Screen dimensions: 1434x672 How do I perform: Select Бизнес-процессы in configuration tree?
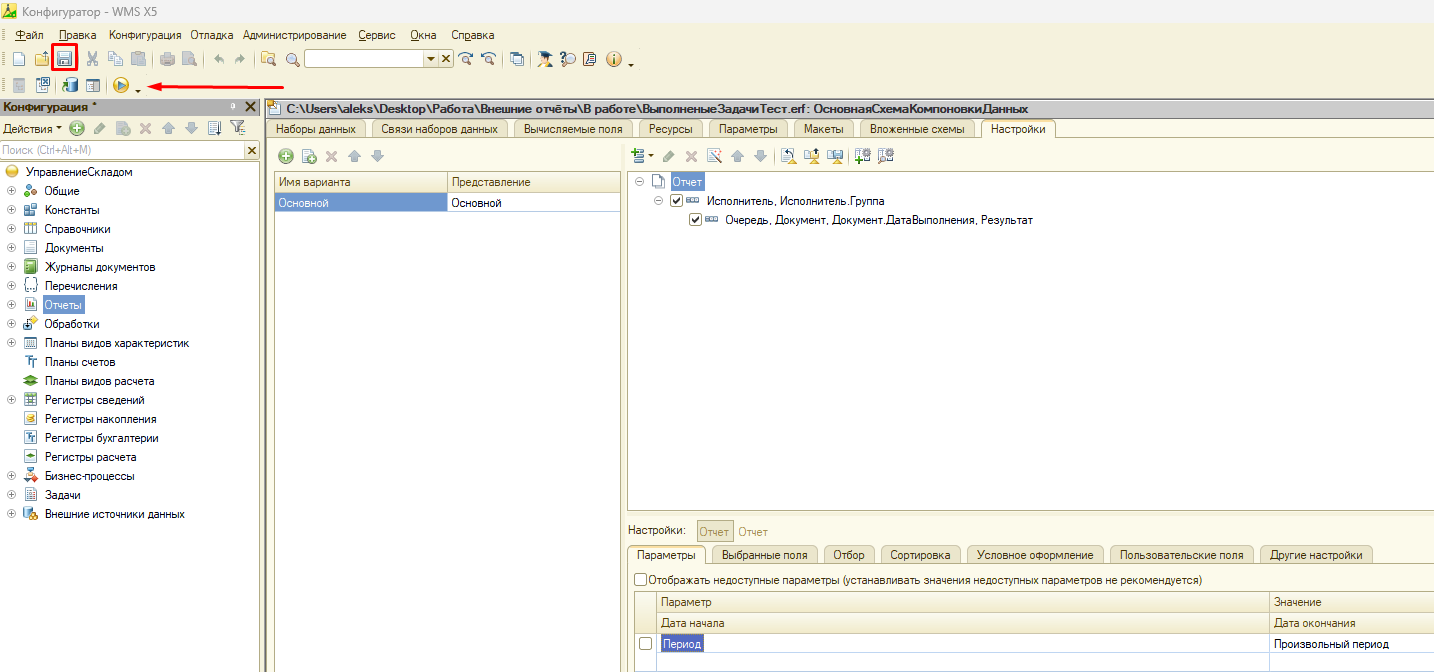coord(89,476)
